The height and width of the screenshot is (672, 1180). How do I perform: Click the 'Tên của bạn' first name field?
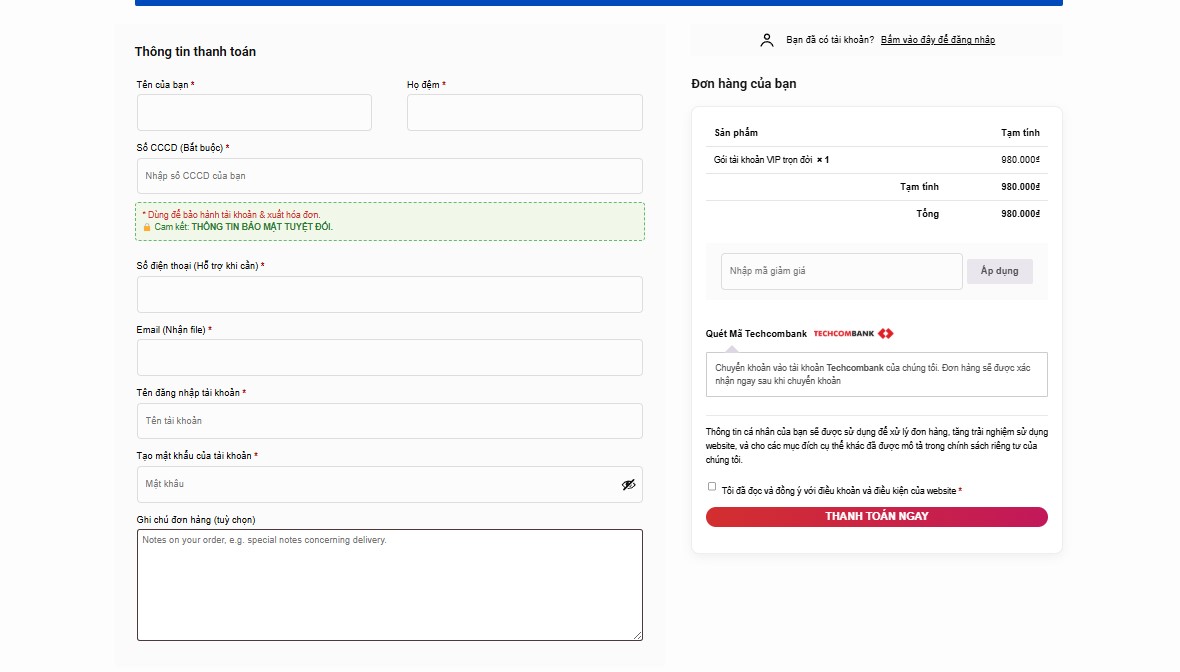point(253,112)
